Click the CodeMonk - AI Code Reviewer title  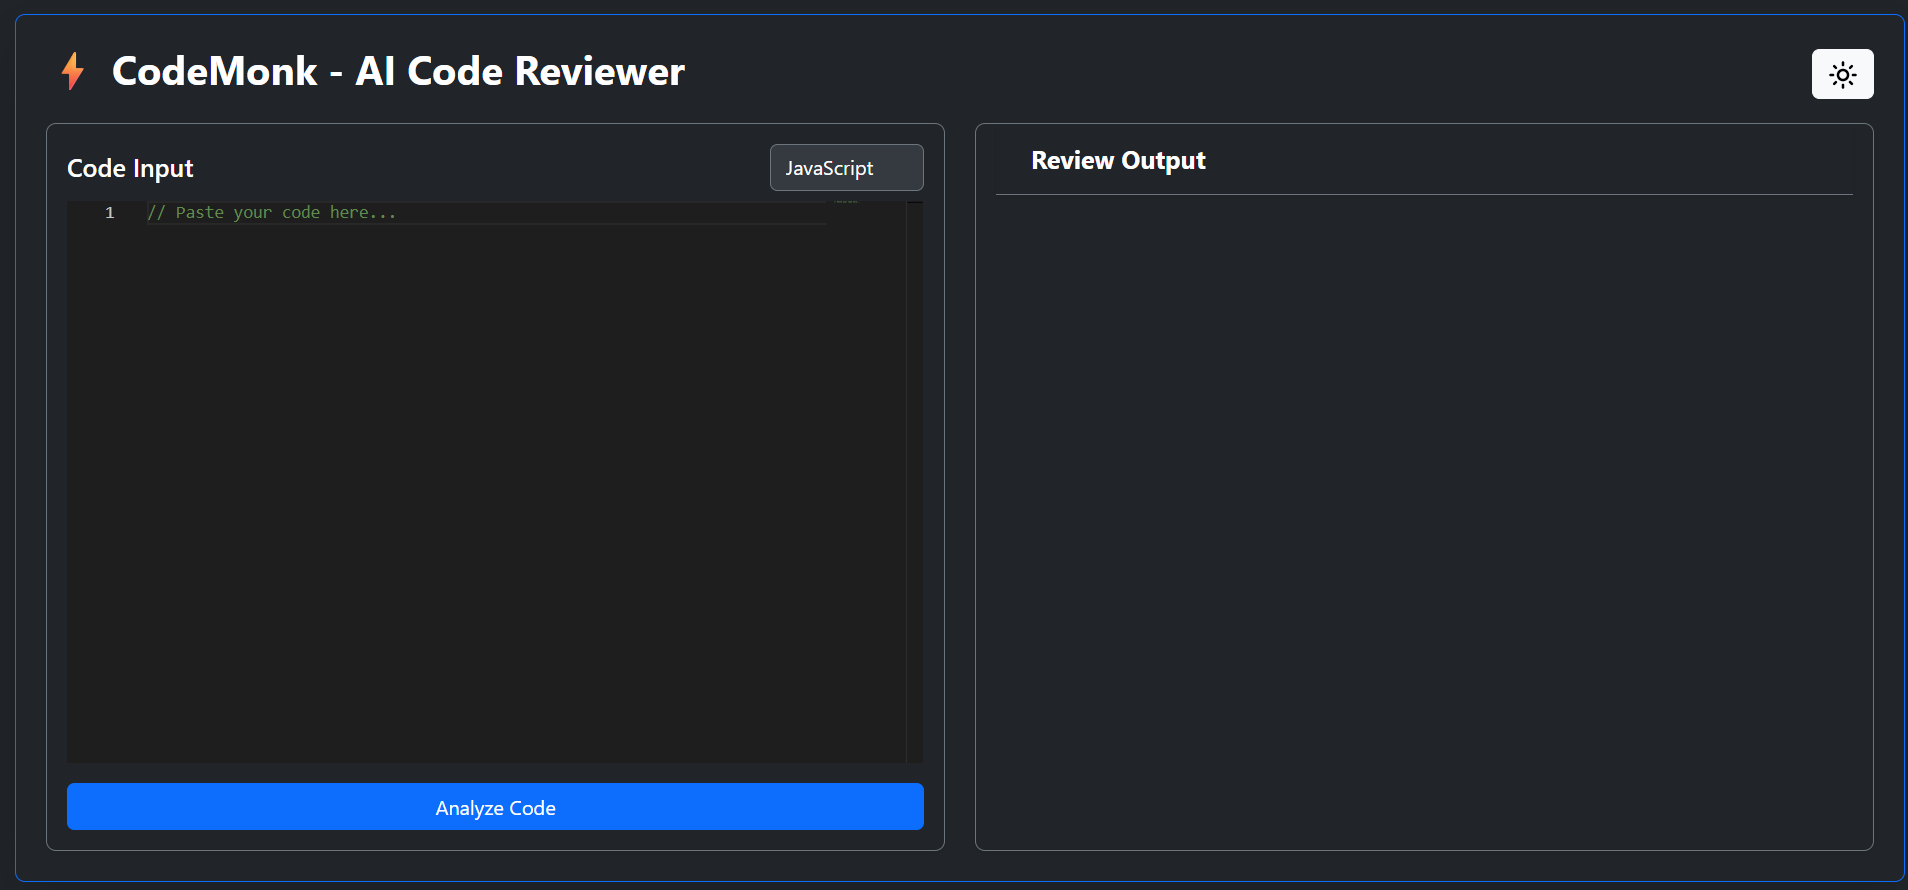pyautogui.click(x=398, y=71)
